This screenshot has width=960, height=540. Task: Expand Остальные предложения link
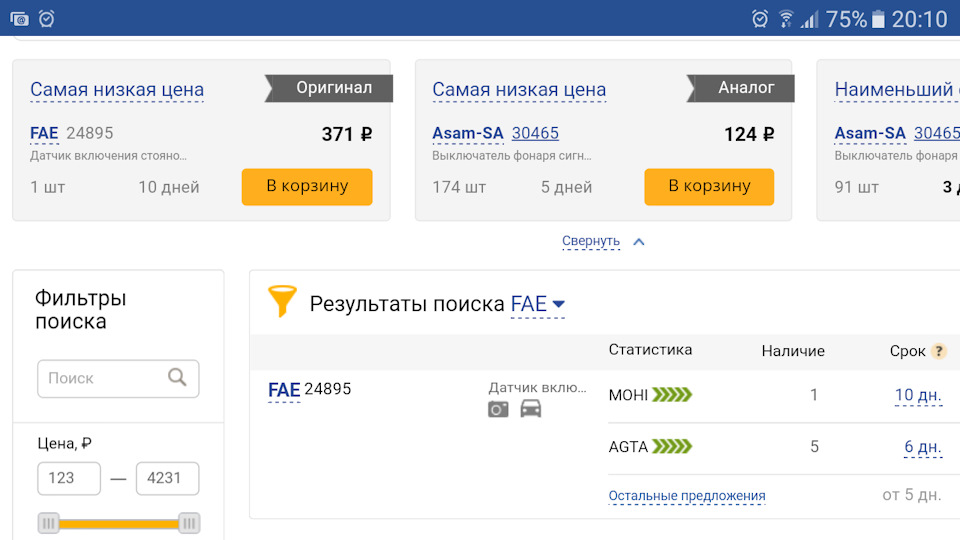(687, 496)
